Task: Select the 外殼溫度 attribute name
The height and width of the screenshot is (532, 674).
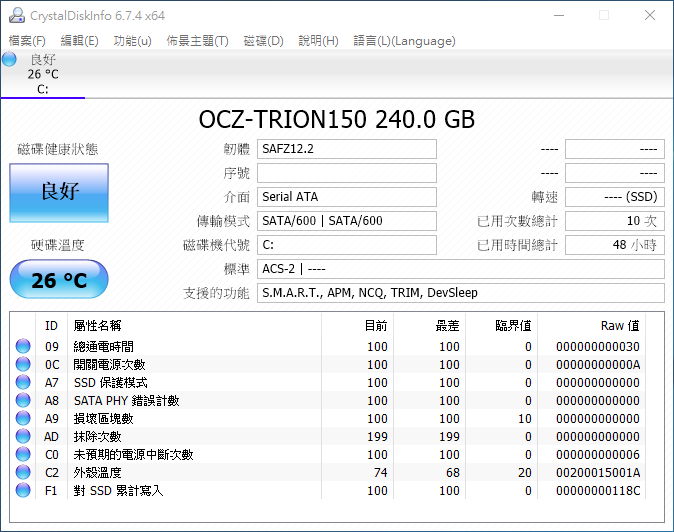Action: (98, 473)
